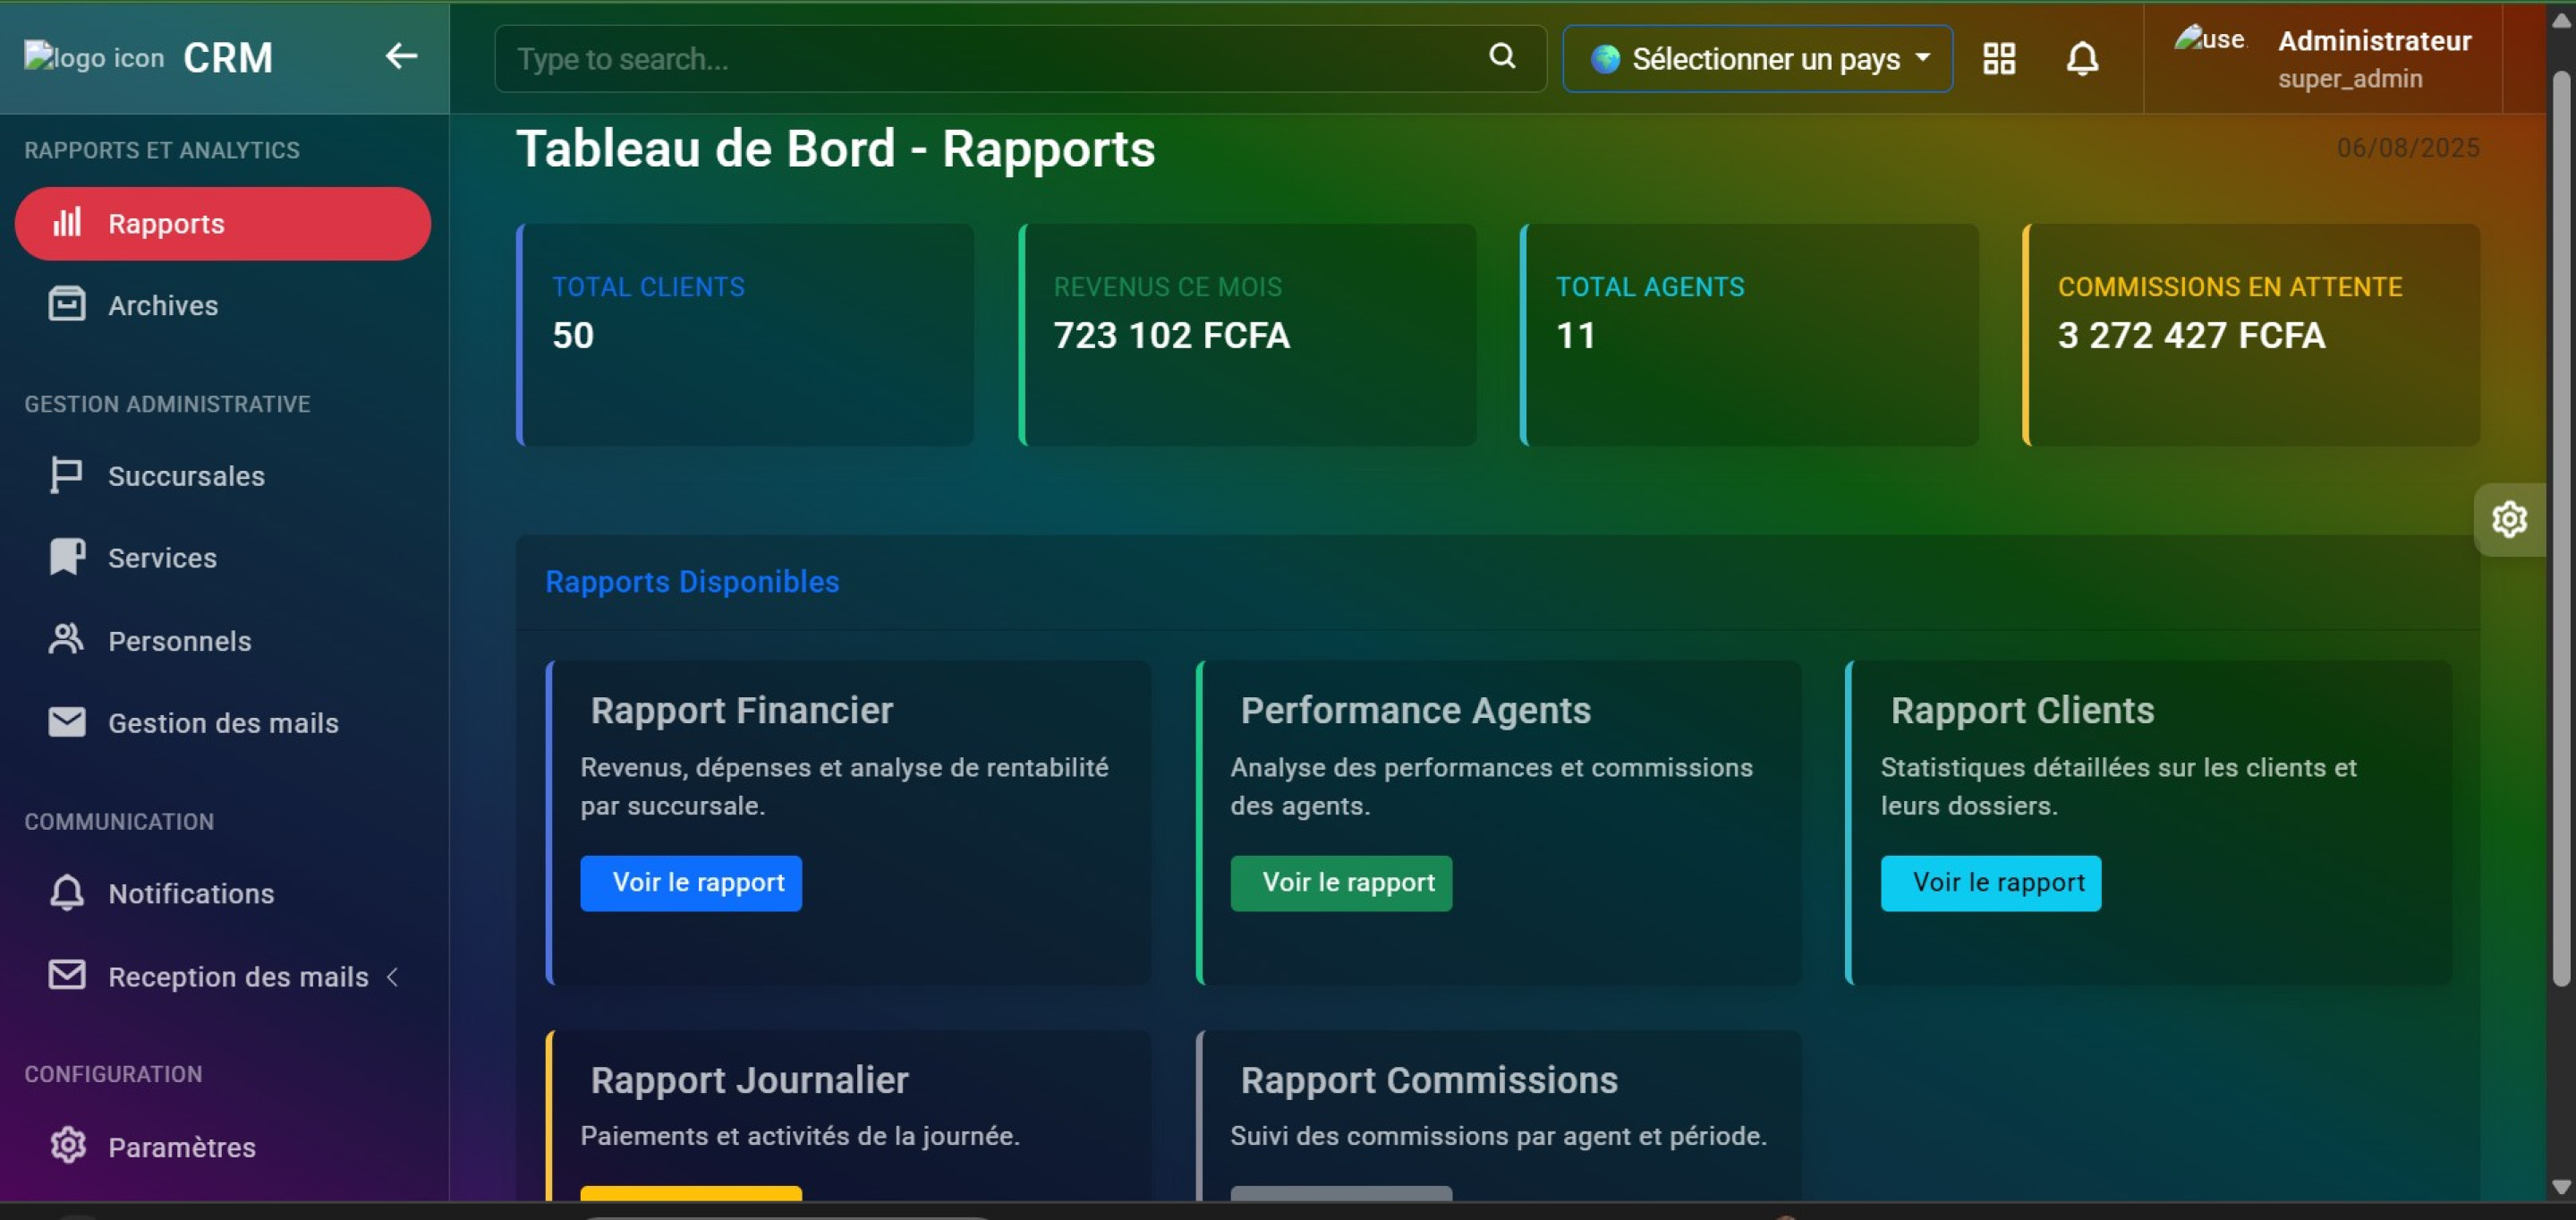Go to Notifications in the sidebar
The image size is (2576, 1220).
click(190, 893)
